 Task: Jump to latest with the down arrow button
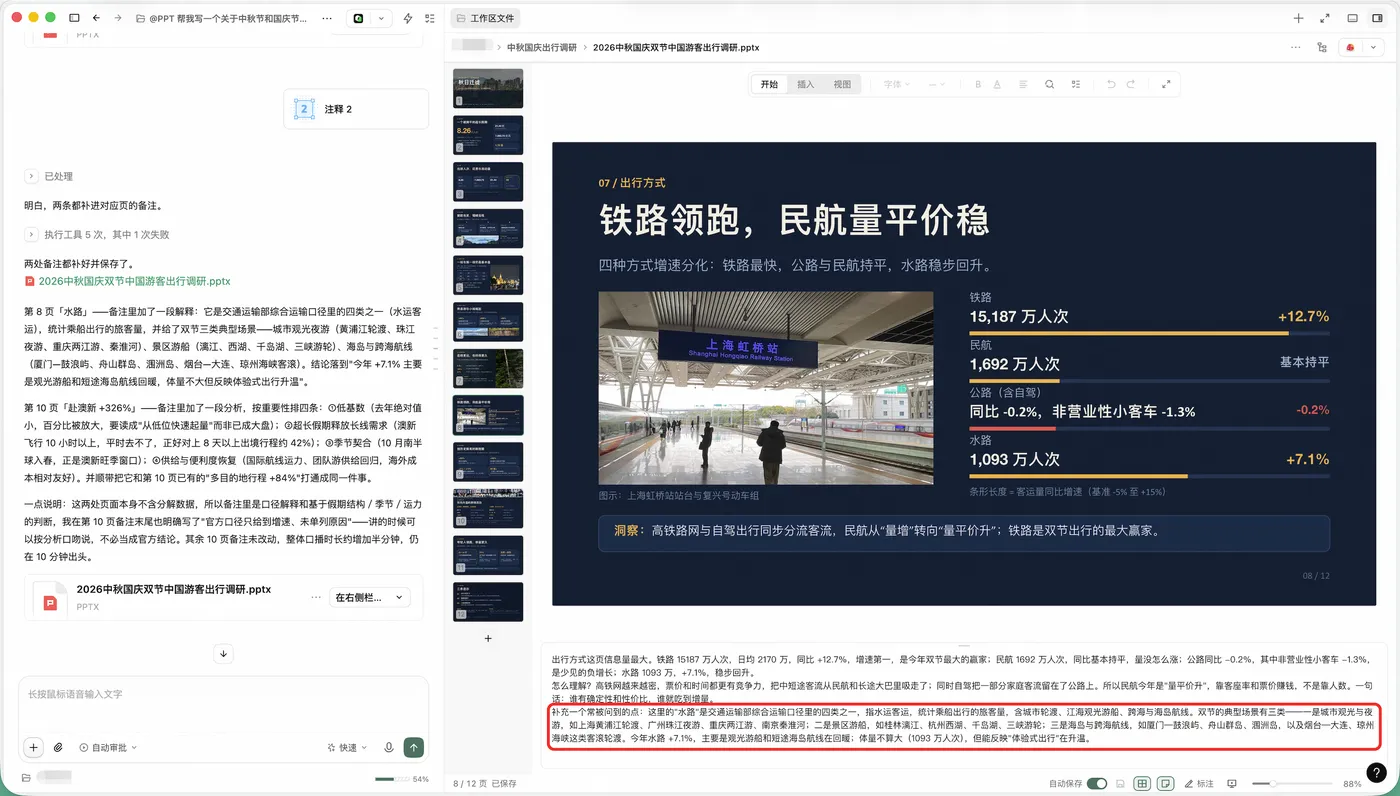point(224,653)
